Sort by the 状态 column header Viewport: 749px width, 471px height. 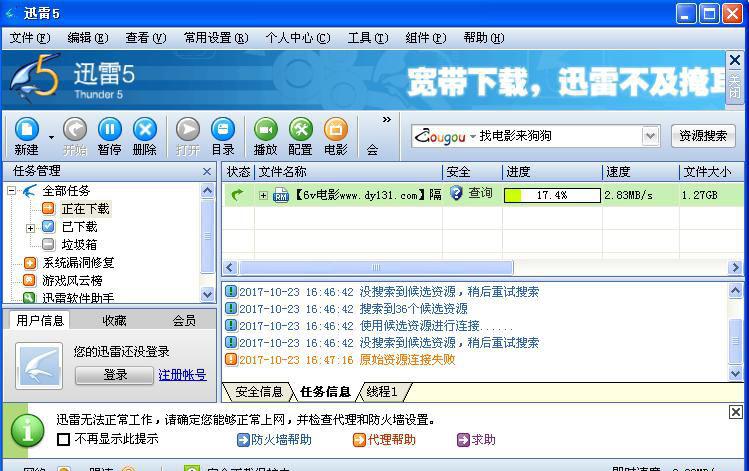pyautogui.click(x=238, y=172)
